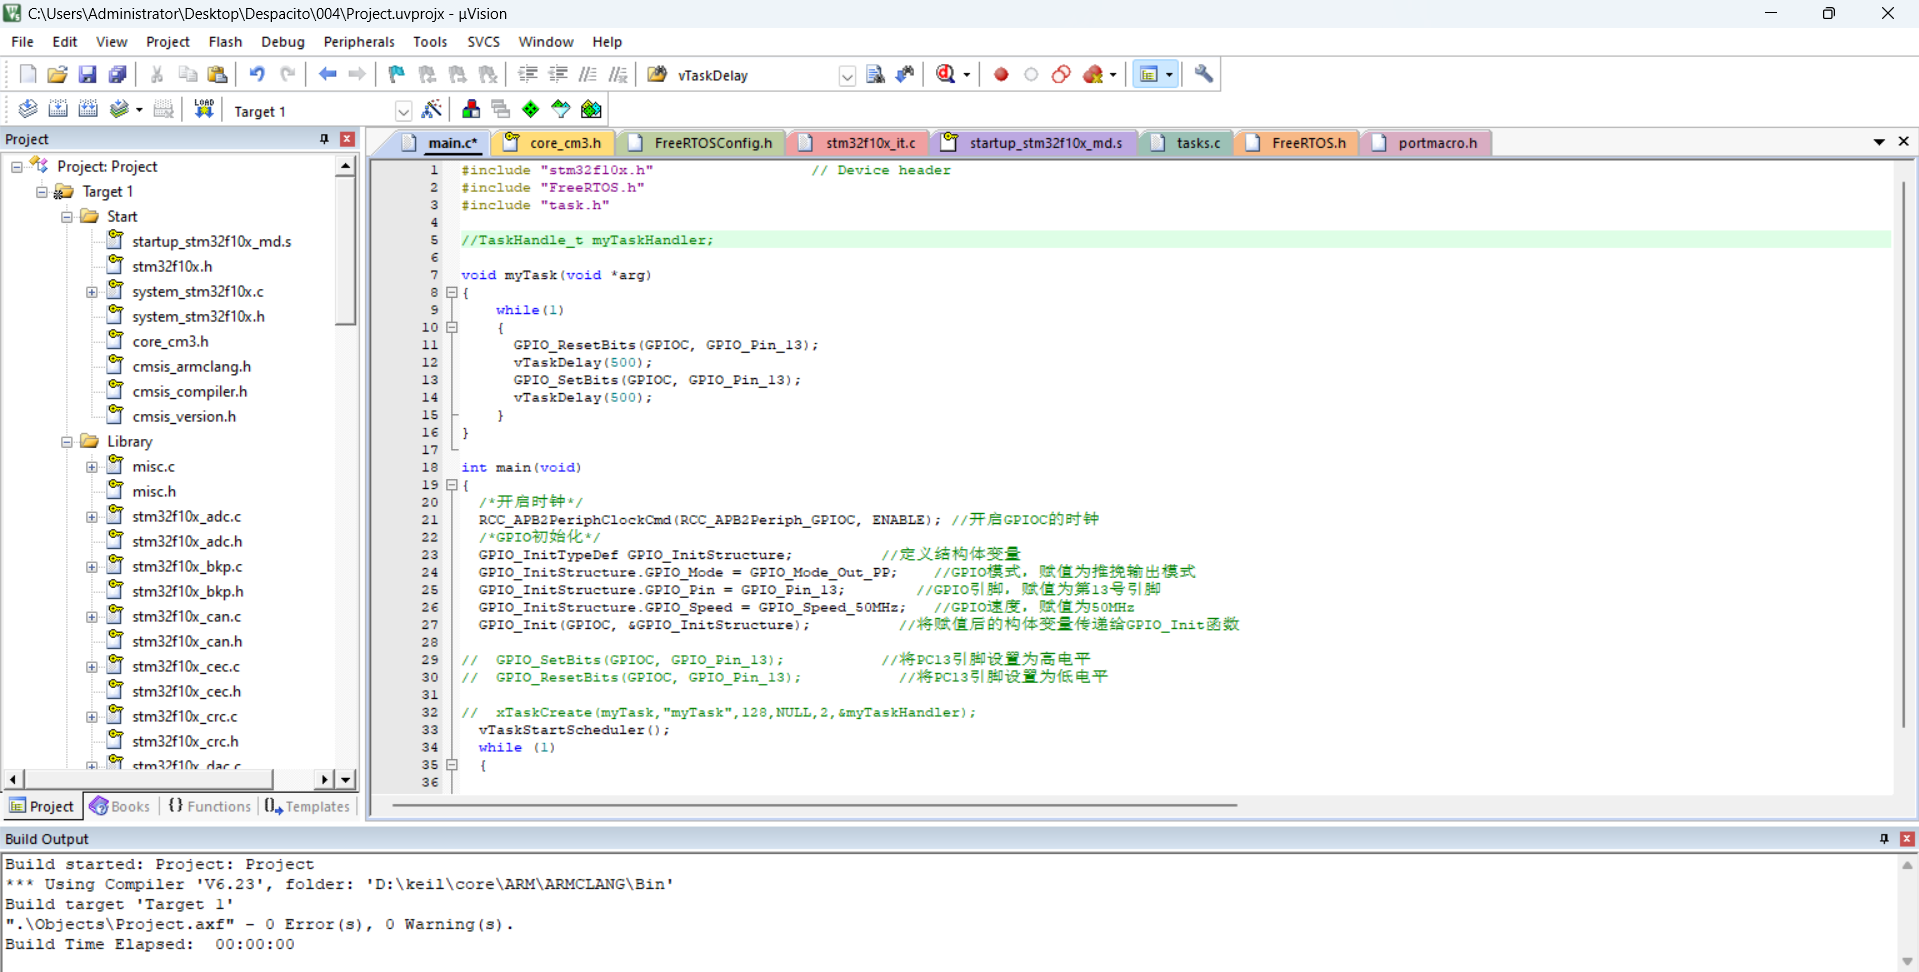
Task: Switch to the tasks.c tab
Action: tap(1187, 143)
